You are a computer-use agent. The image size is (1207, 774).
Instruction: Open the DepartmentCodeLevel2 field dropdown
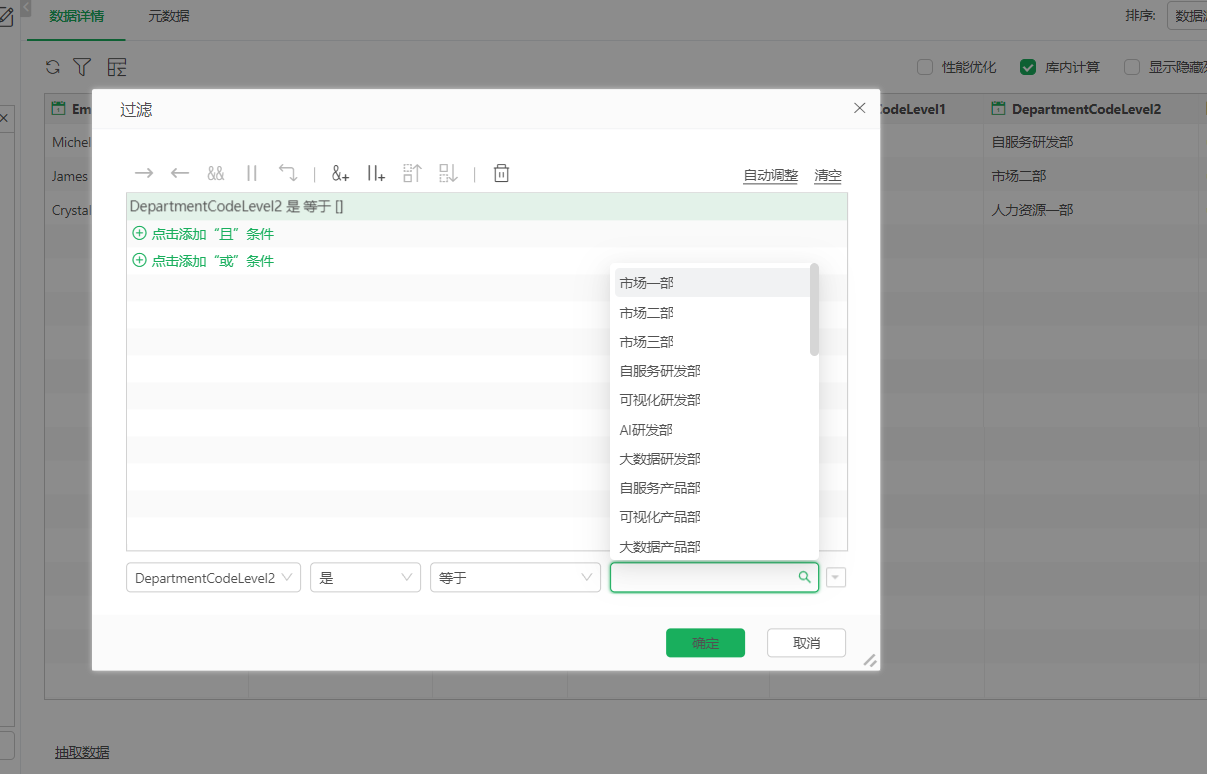213,578
